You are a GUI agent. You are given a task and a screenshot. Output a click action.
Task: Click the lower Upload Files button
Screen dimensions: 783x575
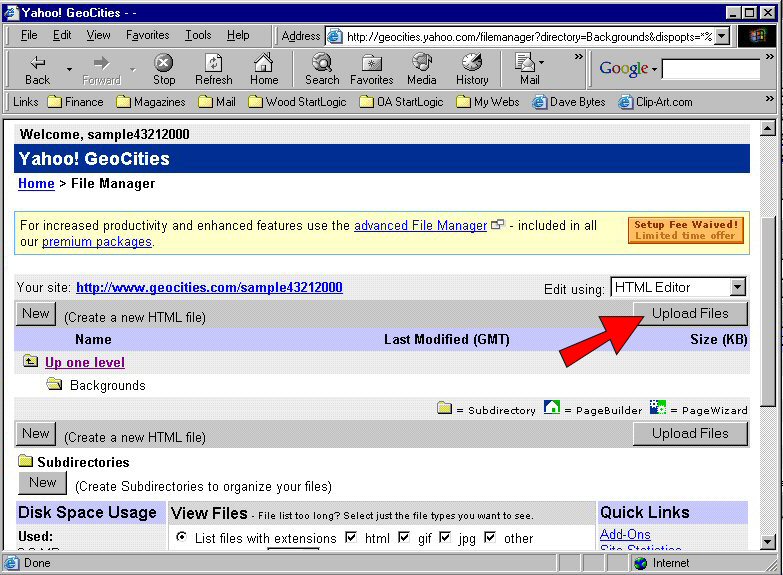[x=690, y=434]
